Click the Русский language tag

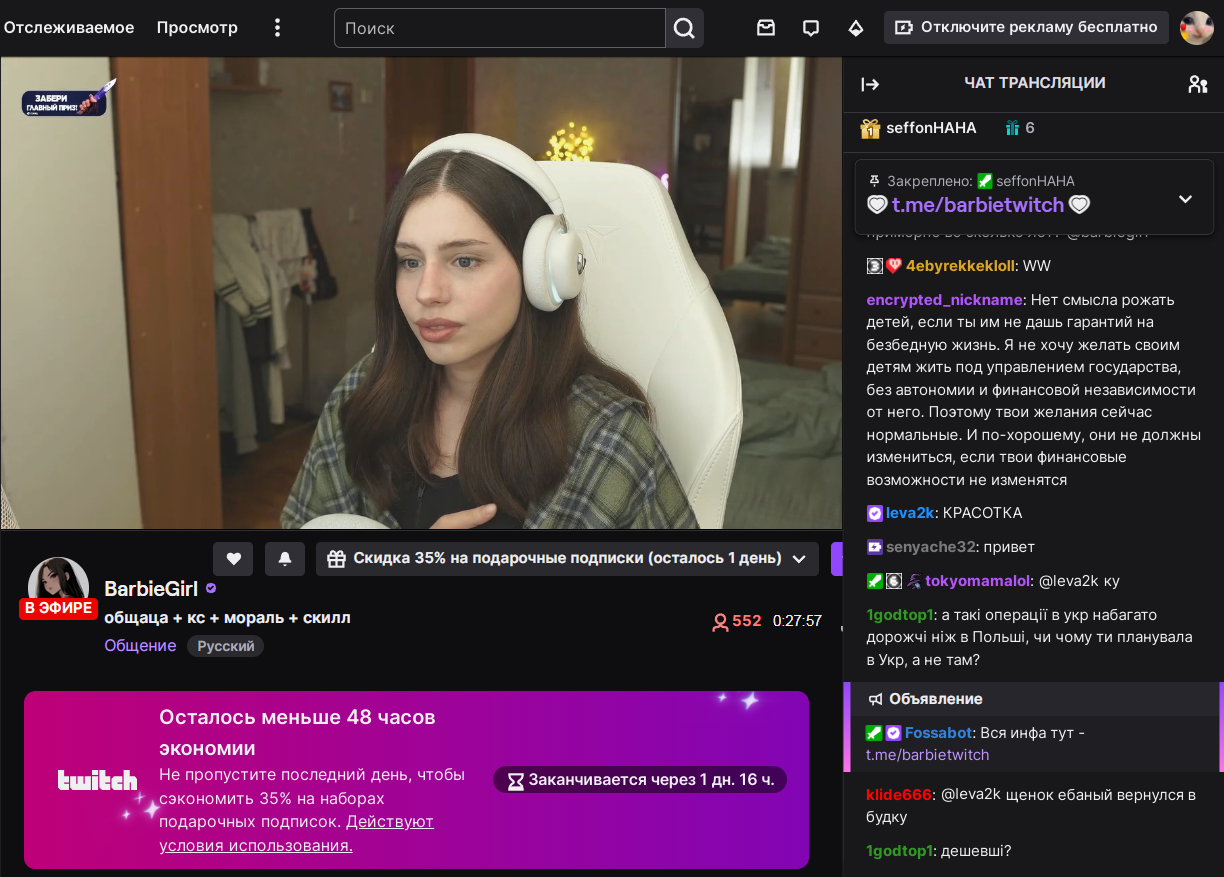pos(226,646)
